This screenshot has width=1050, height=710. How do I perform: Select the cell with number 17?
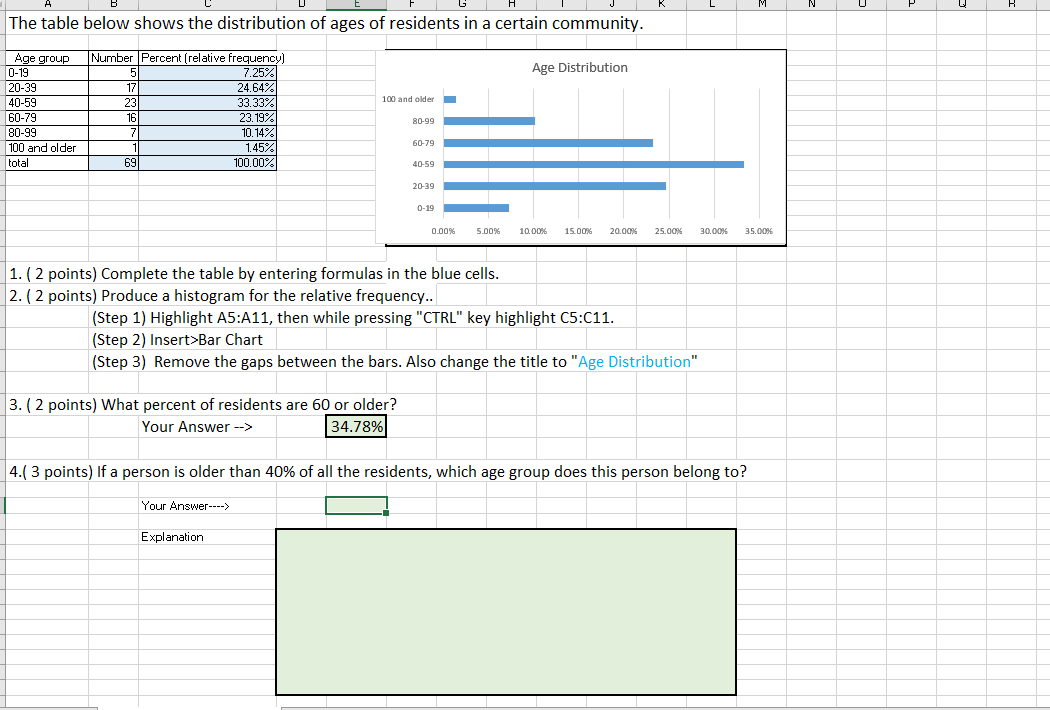coord(113,88)
